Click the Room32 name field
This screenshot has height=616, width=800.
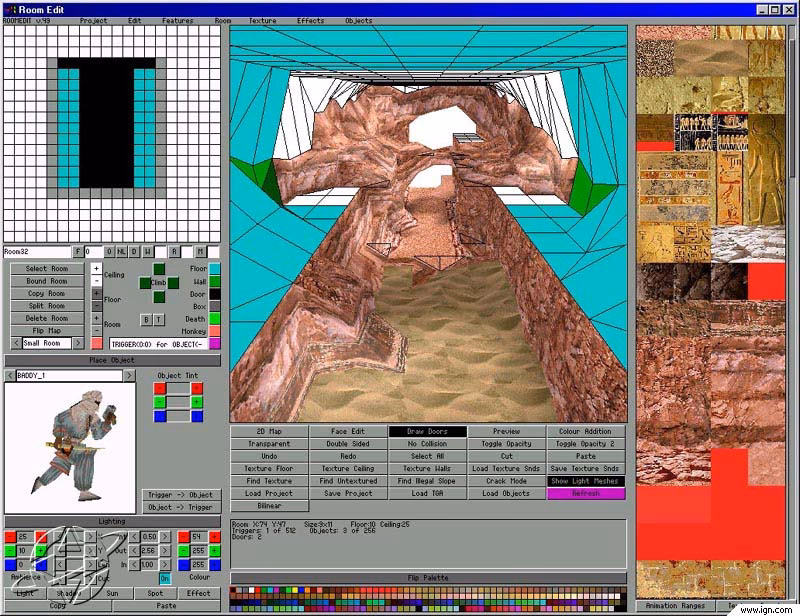37,252
